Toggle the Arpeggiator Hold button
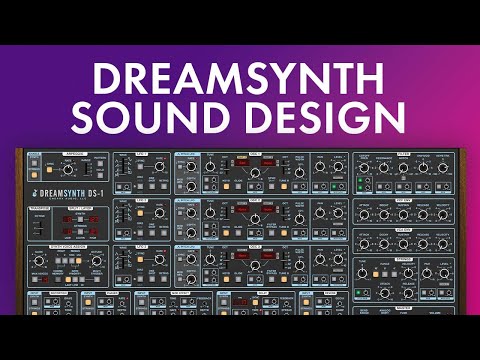Screen dimensions: 480x360 point(100,175)
